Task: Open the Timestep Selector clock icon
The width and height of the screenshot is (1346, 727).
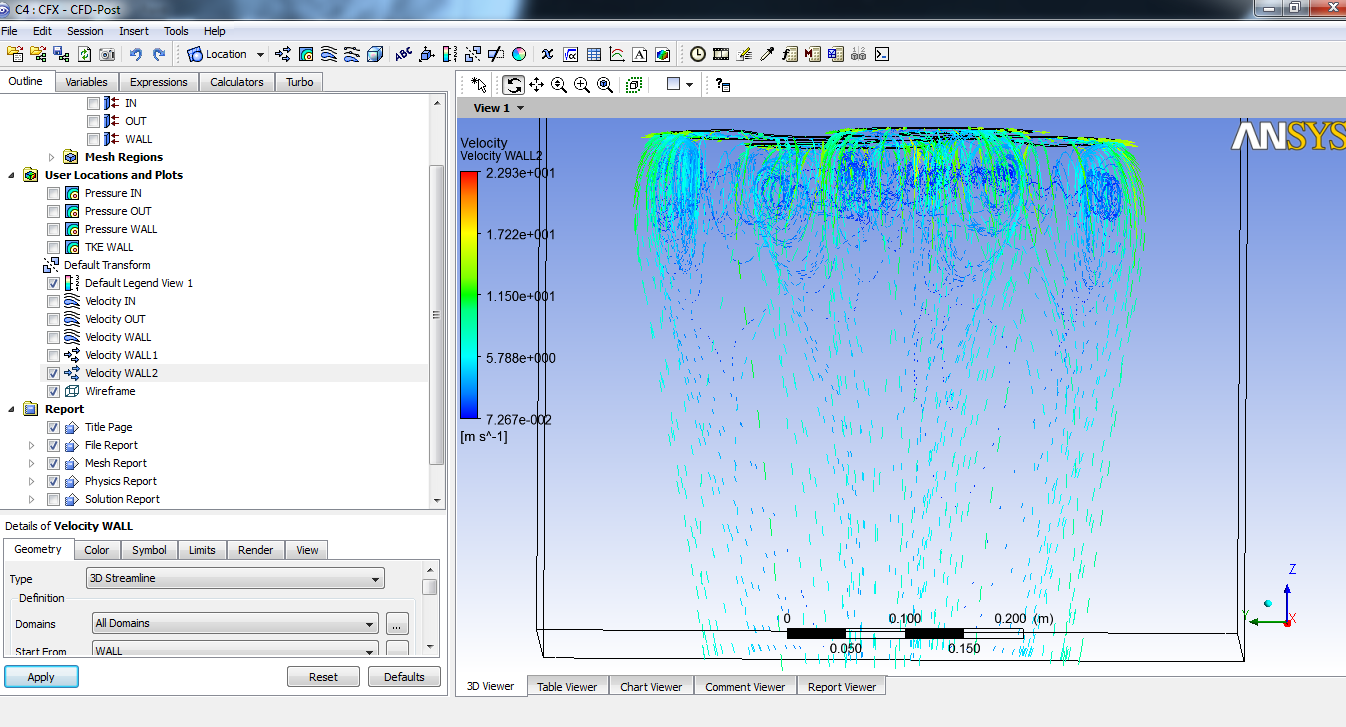Action: [x=697, y=54]
